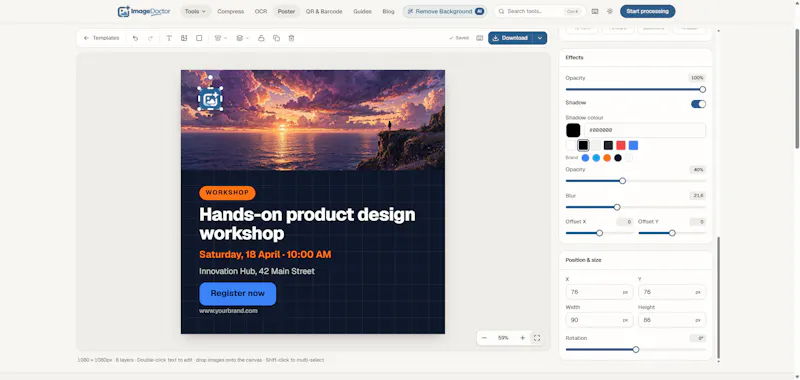This screenshot has height=380, width=800.
Task: Pick the white shadow colour swatch
Action: [x=571, y=145]
